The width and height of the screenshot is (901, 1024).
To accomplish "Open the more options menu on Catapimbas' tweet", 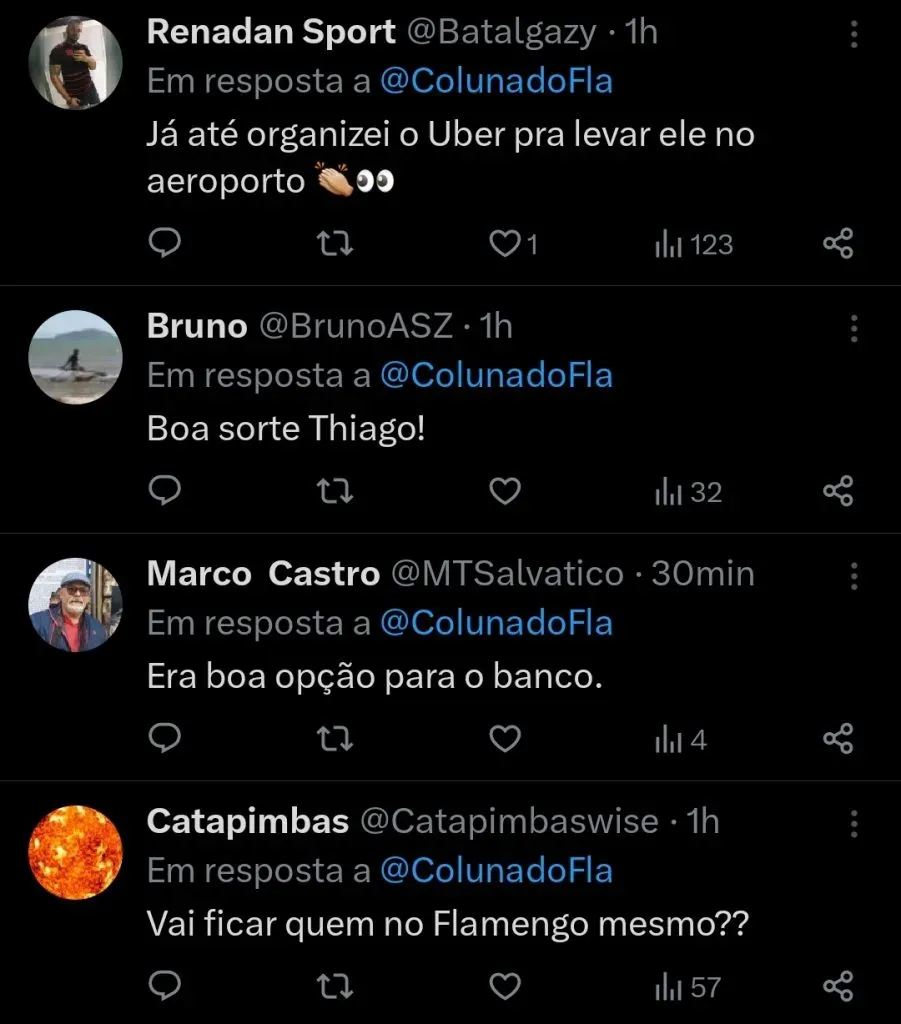I will 855,824.
